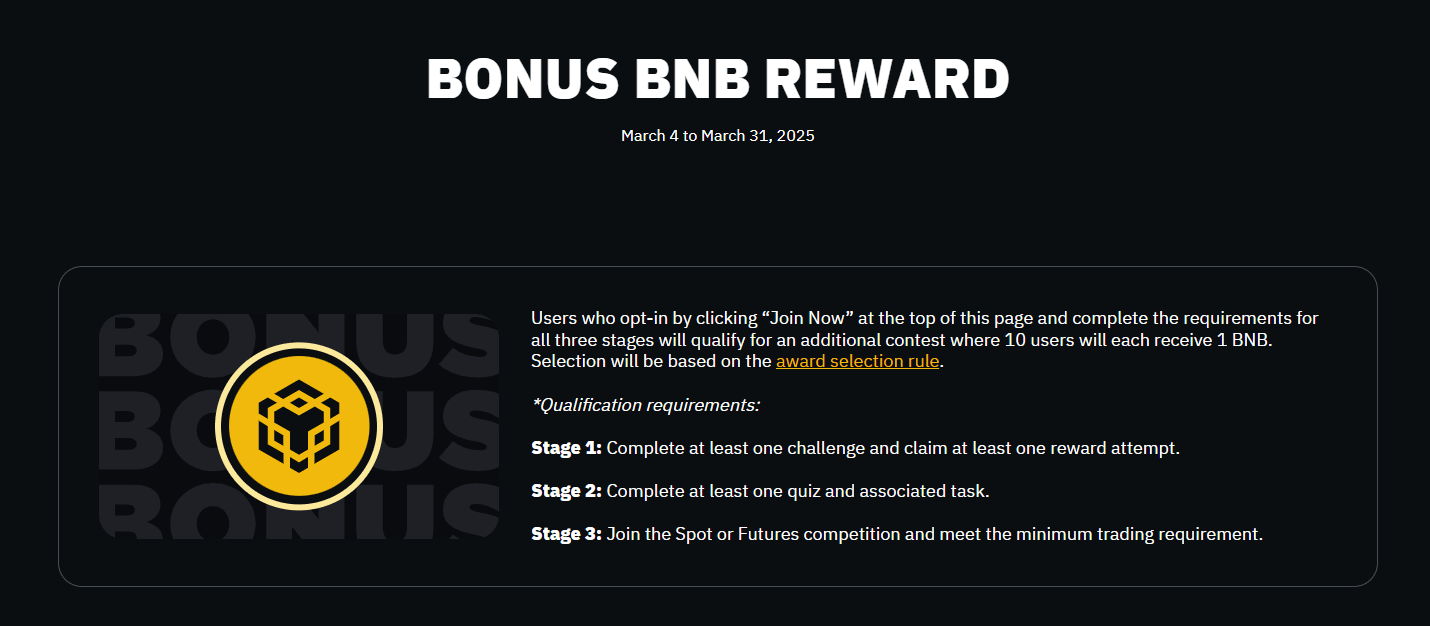The image size is (1430, 626).
Task: Click the Stage 2 quiz requirement text
Action: [797, 491]
